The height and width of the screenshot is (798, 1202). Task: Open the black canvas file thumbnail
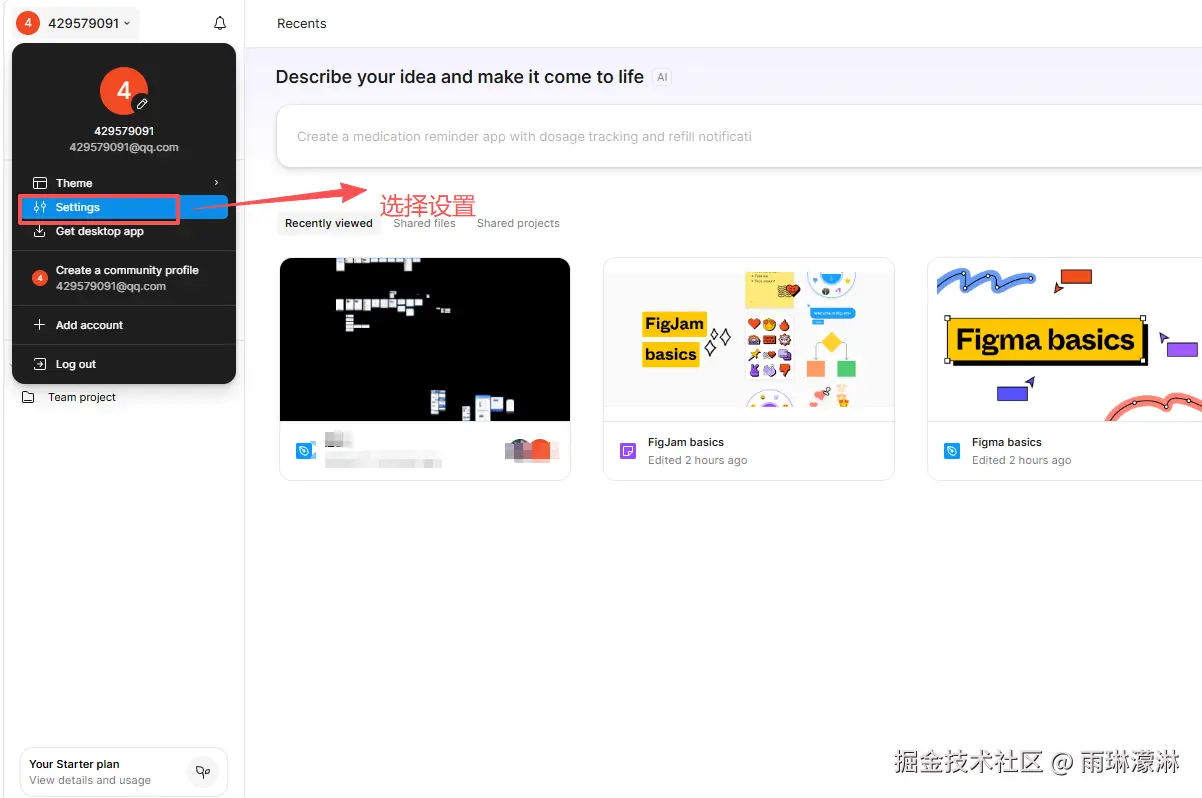point(425,340)
